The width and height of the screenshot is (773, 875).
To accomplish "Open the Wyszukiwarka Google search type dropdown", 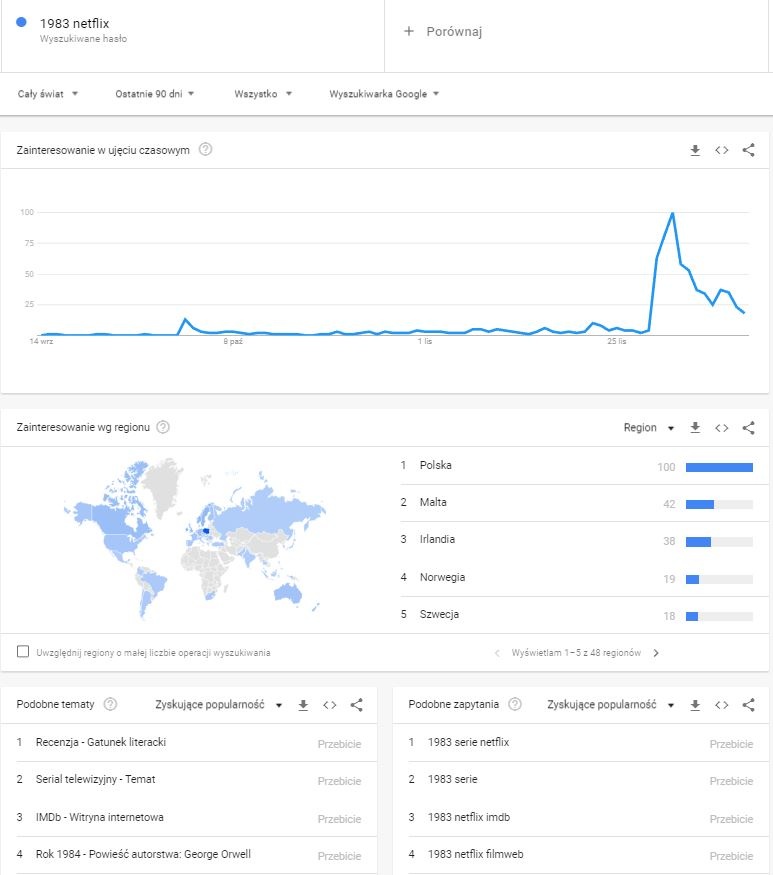I will [x=384, y=94].
